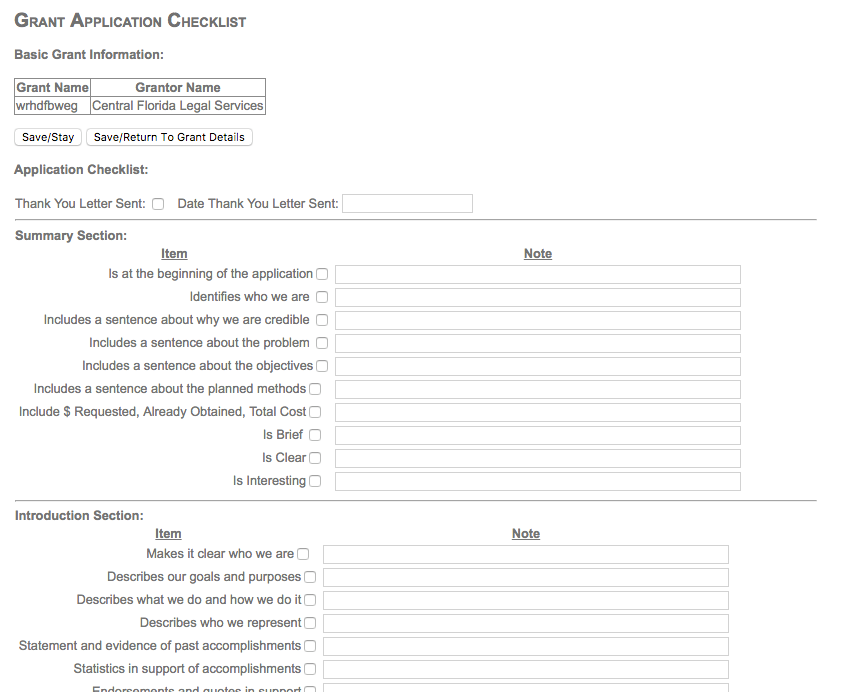Select the 'sentence about the objectives' checkbox
The height and width of the screenshot is (692, 854).
322,366
